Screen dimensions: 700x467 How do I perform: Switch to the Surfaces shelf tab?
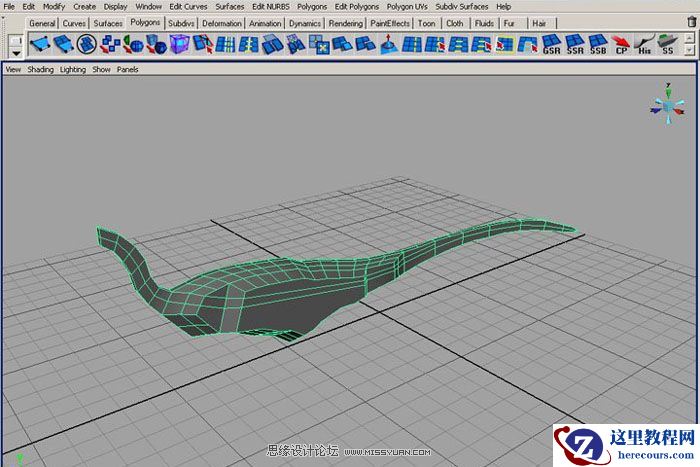tap(108, 23)
